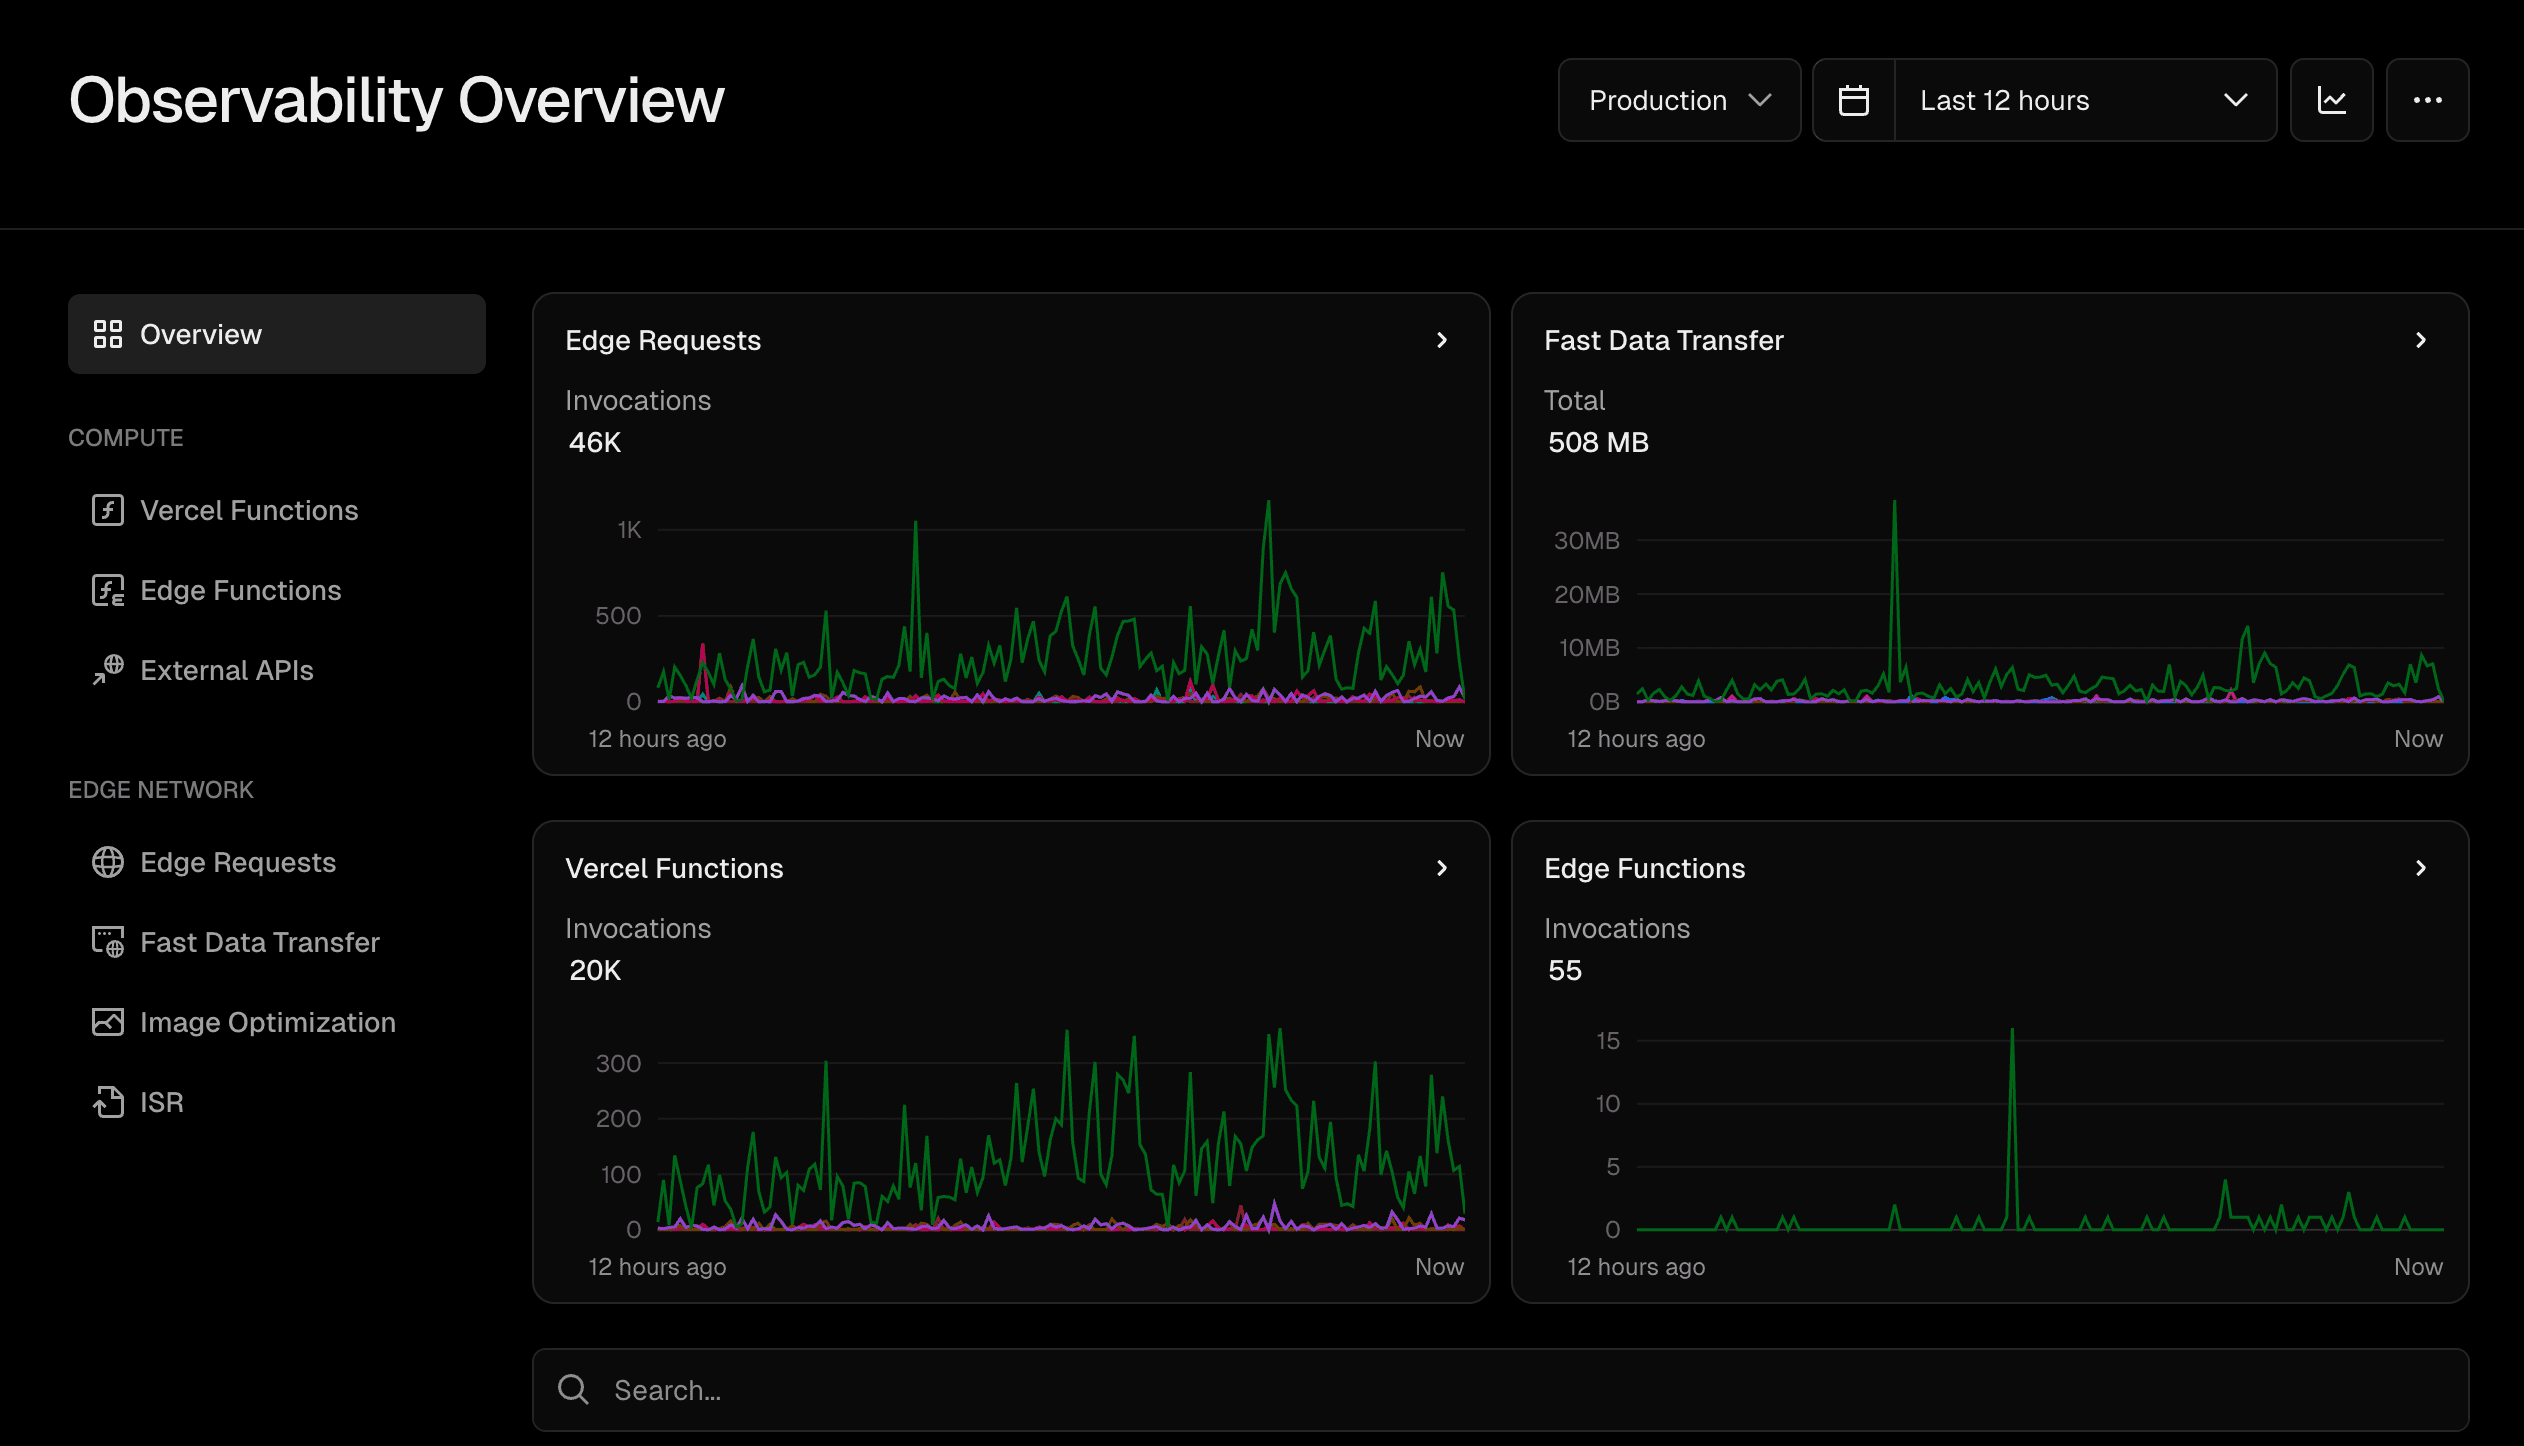Expand the Last 12 hours dropdown
The image size is (2524, 1446).
2084,100
